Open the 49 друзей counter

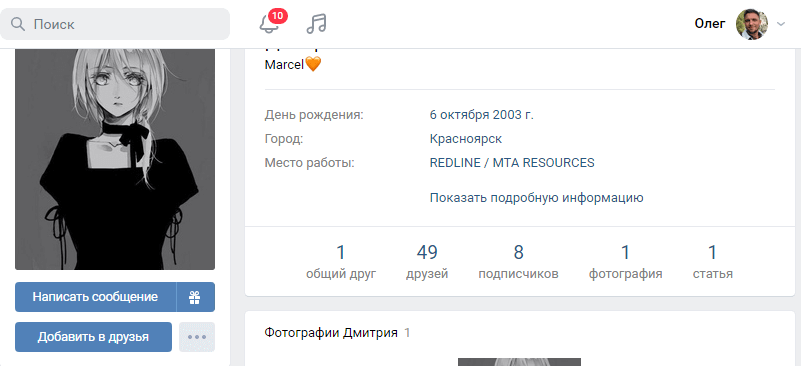427,262
